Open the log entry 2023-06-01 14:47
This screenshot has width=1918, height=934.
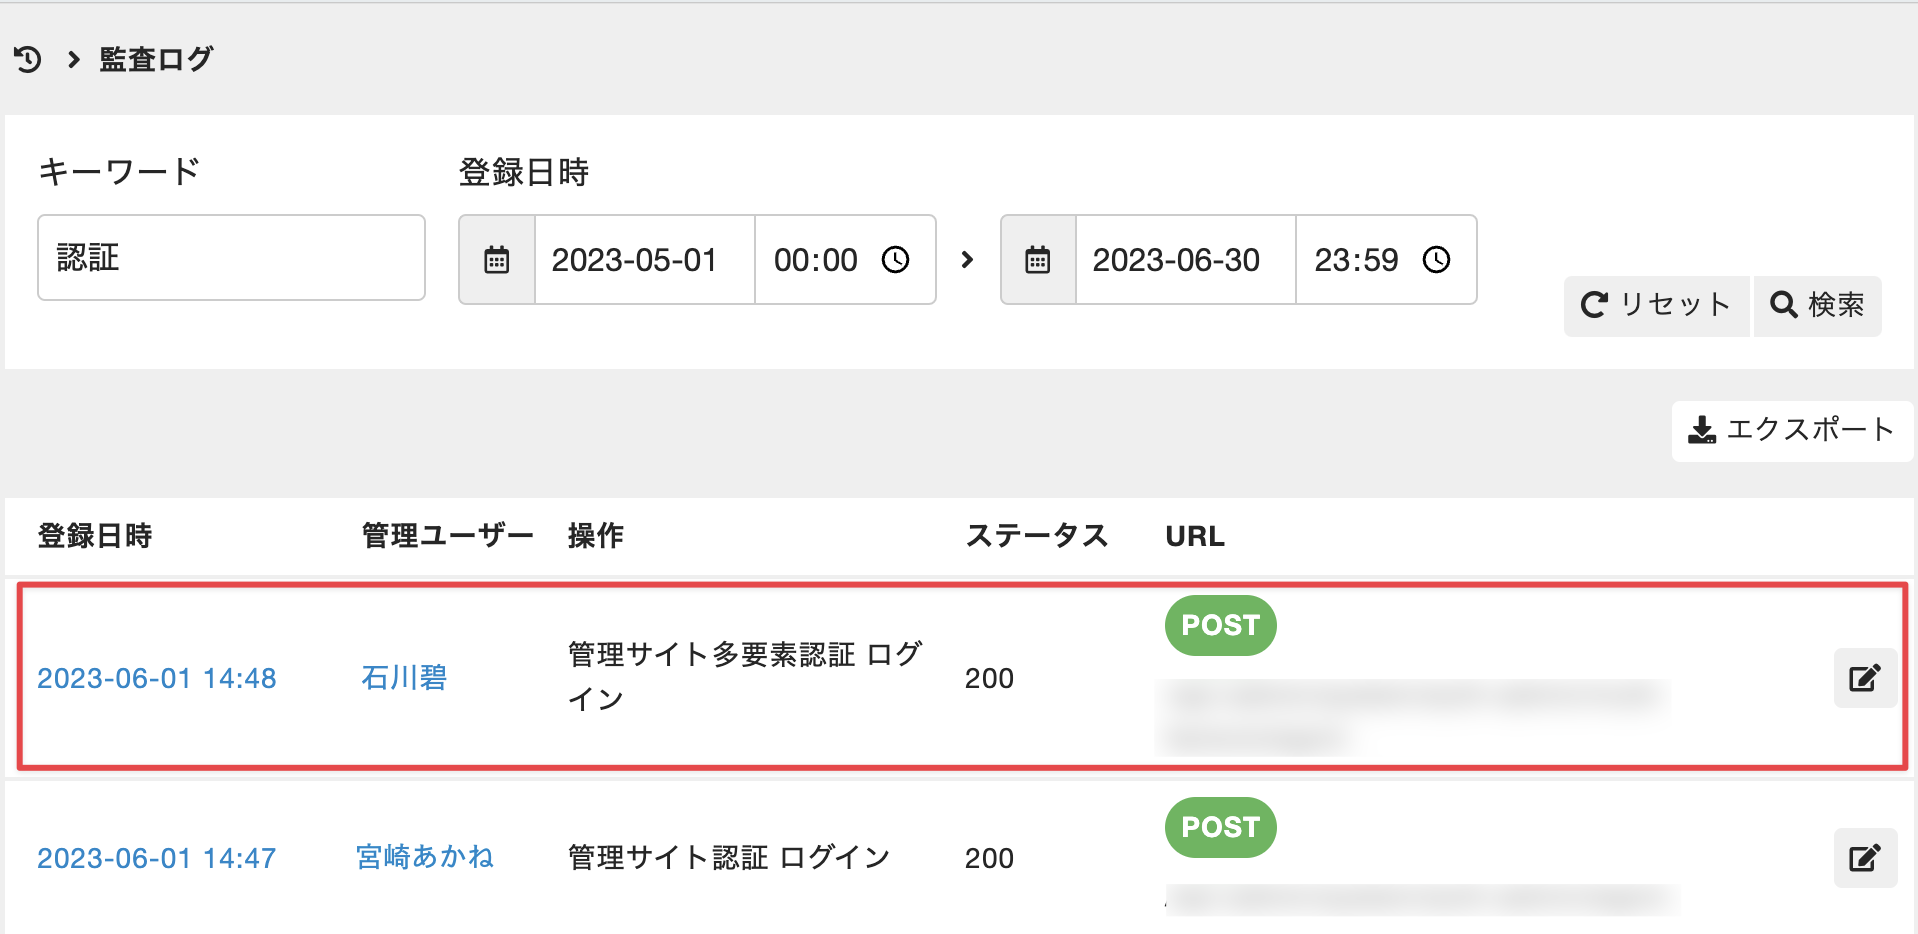(157, 858)
